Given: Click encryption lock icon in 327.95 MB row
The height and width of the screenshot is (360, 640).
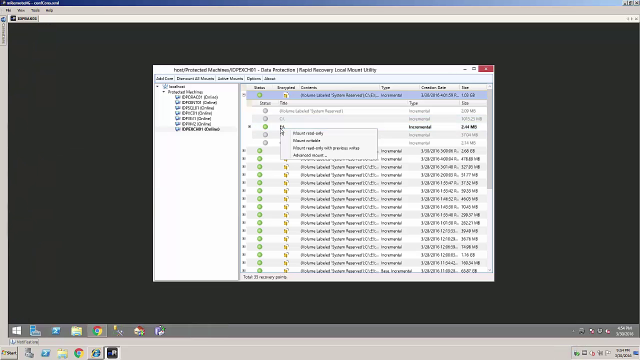Looking at the screenshot, I should click(x=286, y=167).
